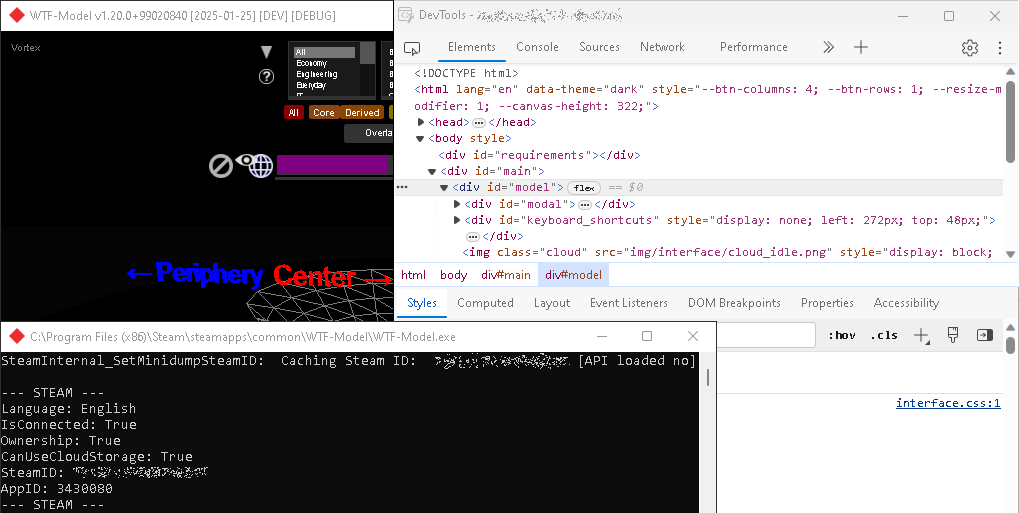Open the Performance tab

pyautogui.click(x=754, y=47)
